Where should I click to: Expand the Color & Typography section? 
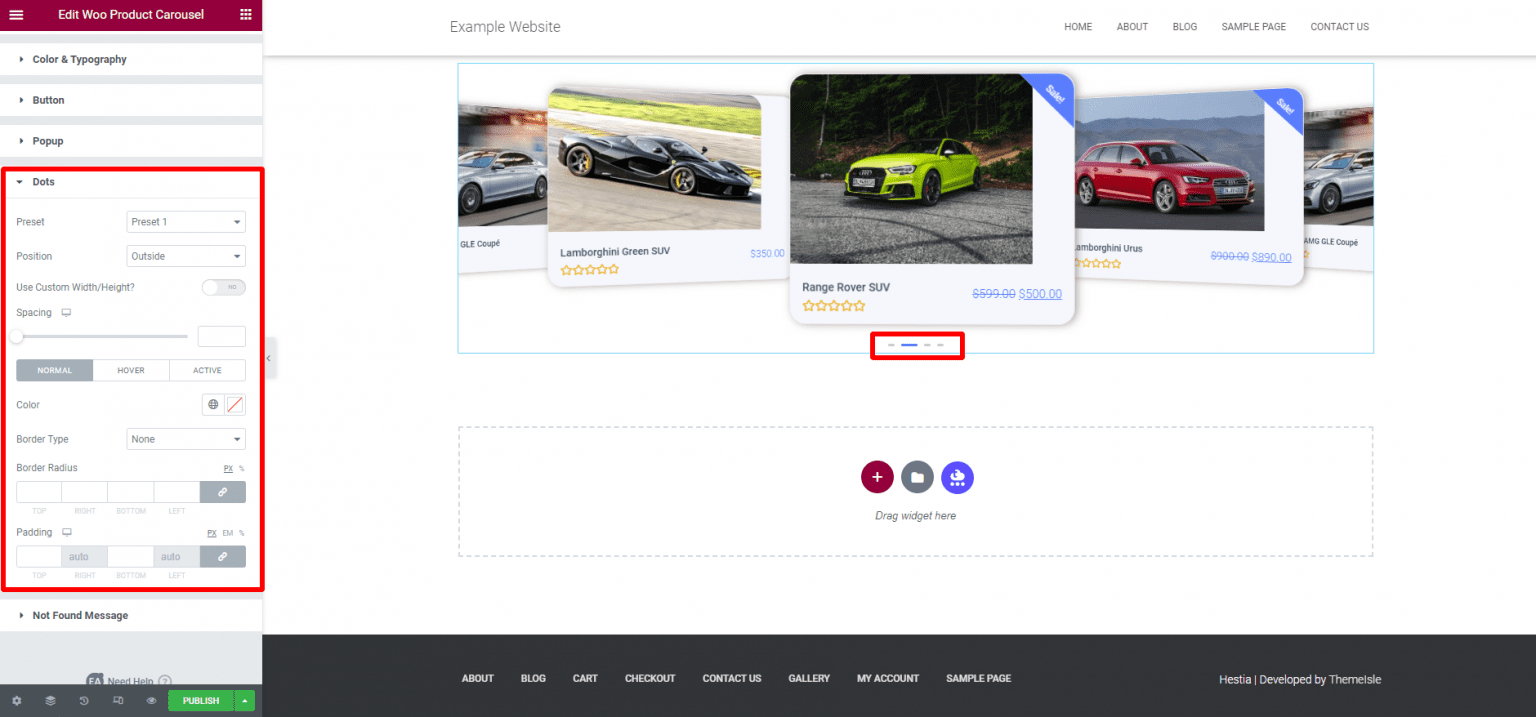click(79, 59)
